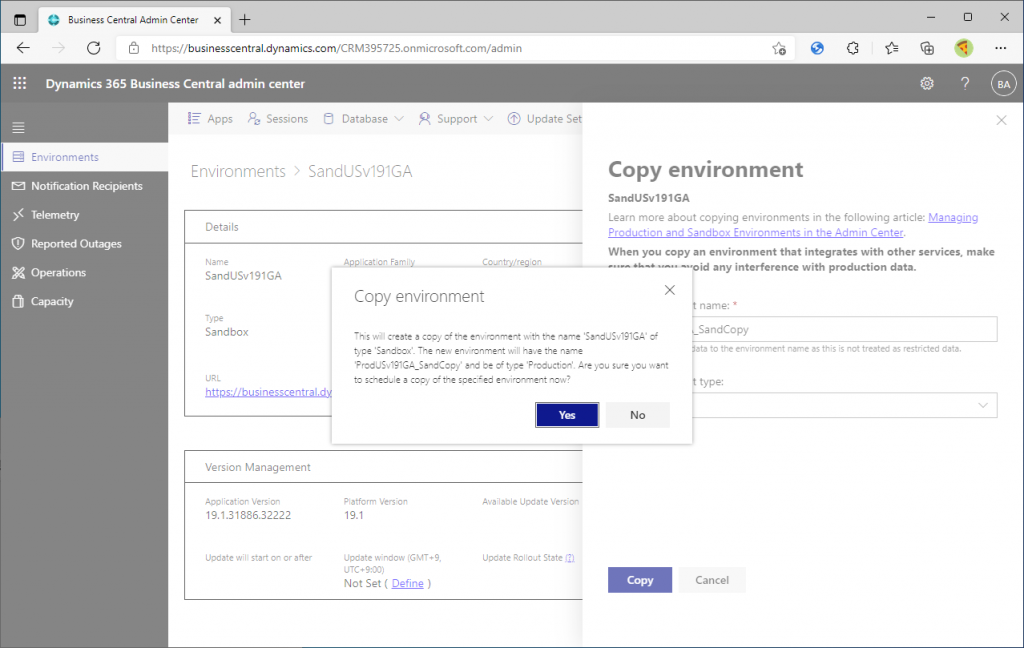Close the Business Central Admin Center tab

point(217,20)
